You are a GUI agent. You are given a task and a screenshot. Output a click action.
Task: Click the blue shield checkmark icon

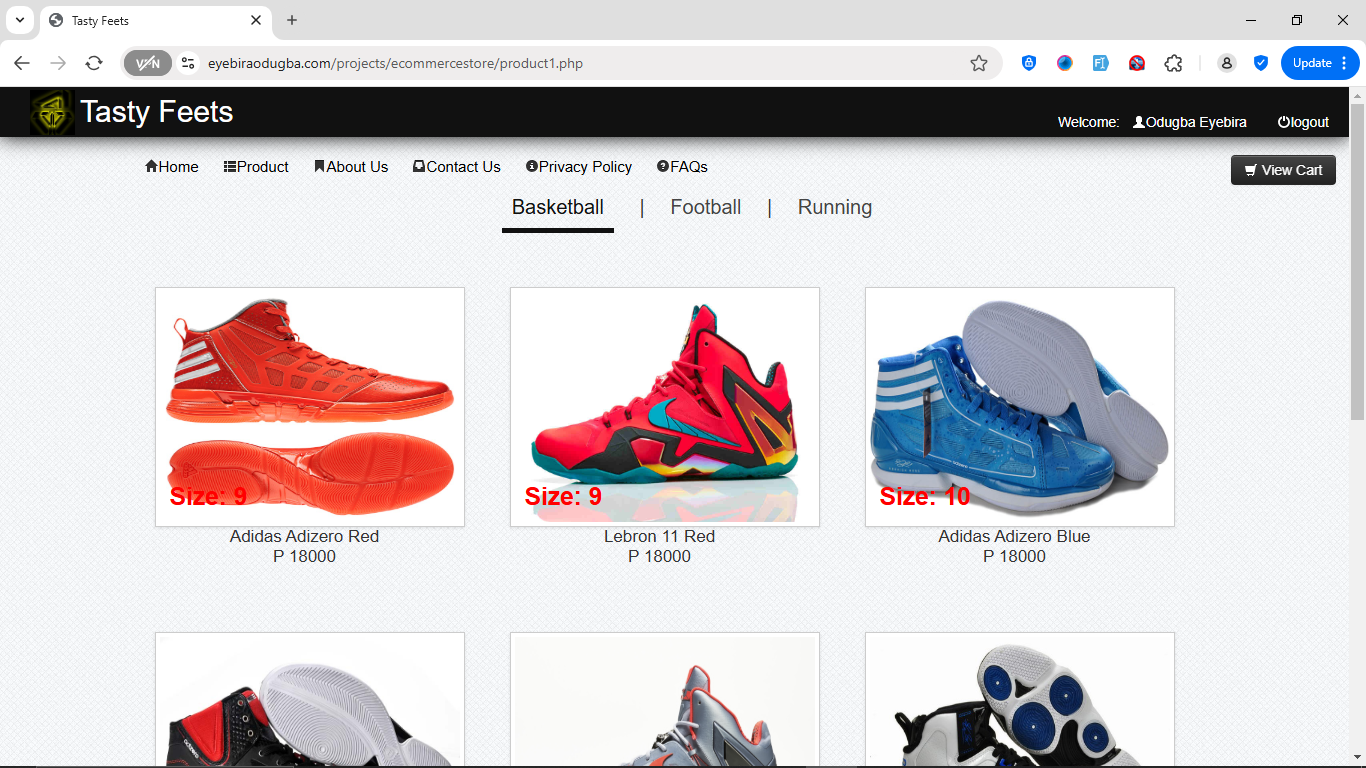(1261, 63)
